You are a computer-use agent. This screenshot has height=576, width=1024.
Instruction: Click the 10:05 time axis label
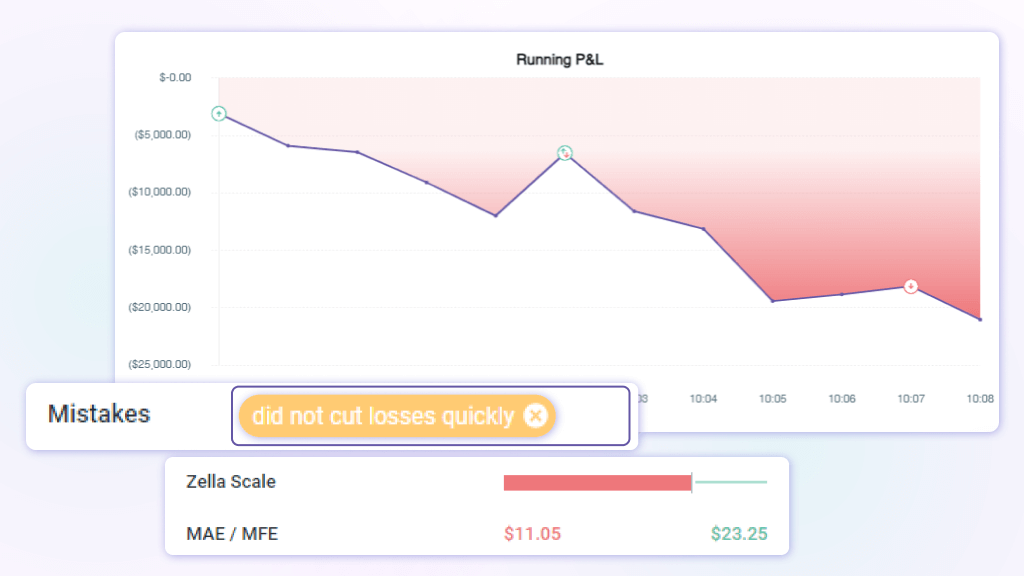pyautogui.click(x=772, y=399)
